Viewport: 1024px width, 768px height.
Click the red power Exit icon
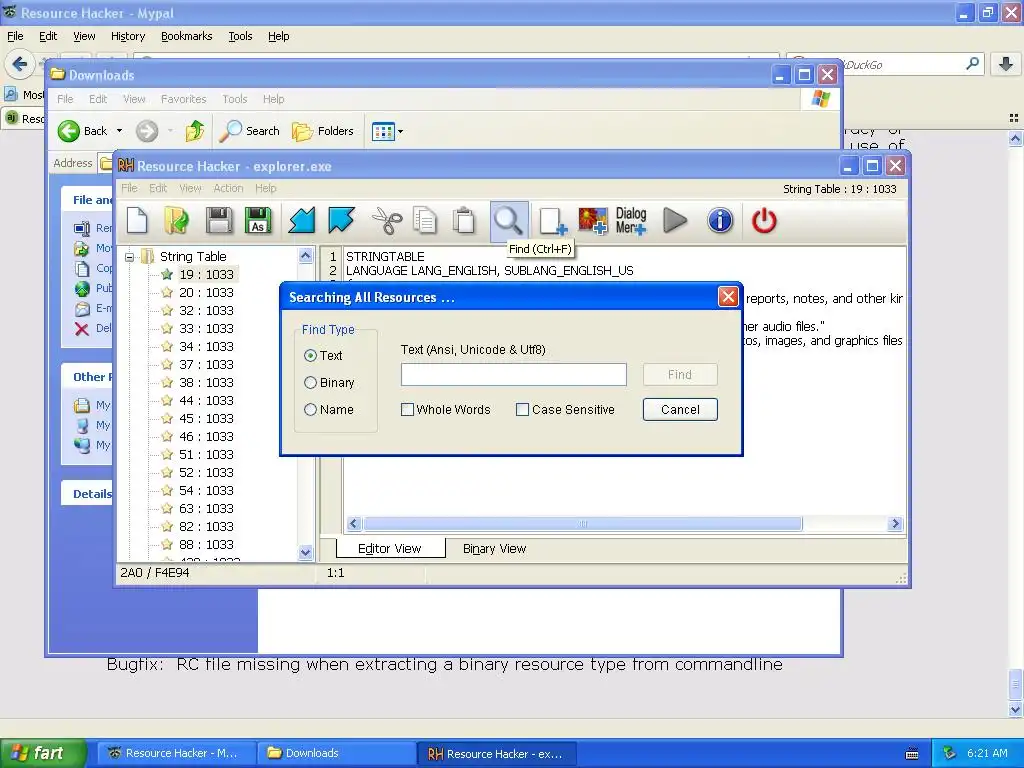[x=764, y=221]
